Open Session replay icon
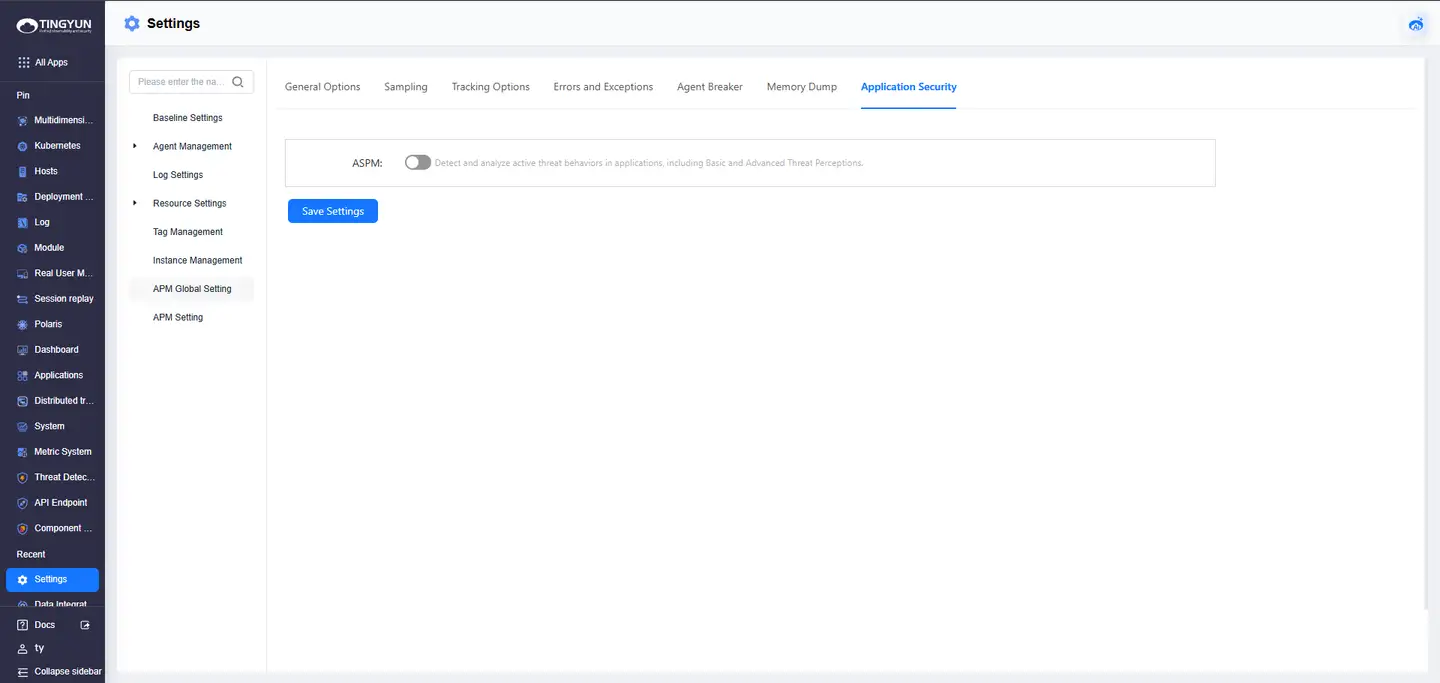 pos(22,299)
